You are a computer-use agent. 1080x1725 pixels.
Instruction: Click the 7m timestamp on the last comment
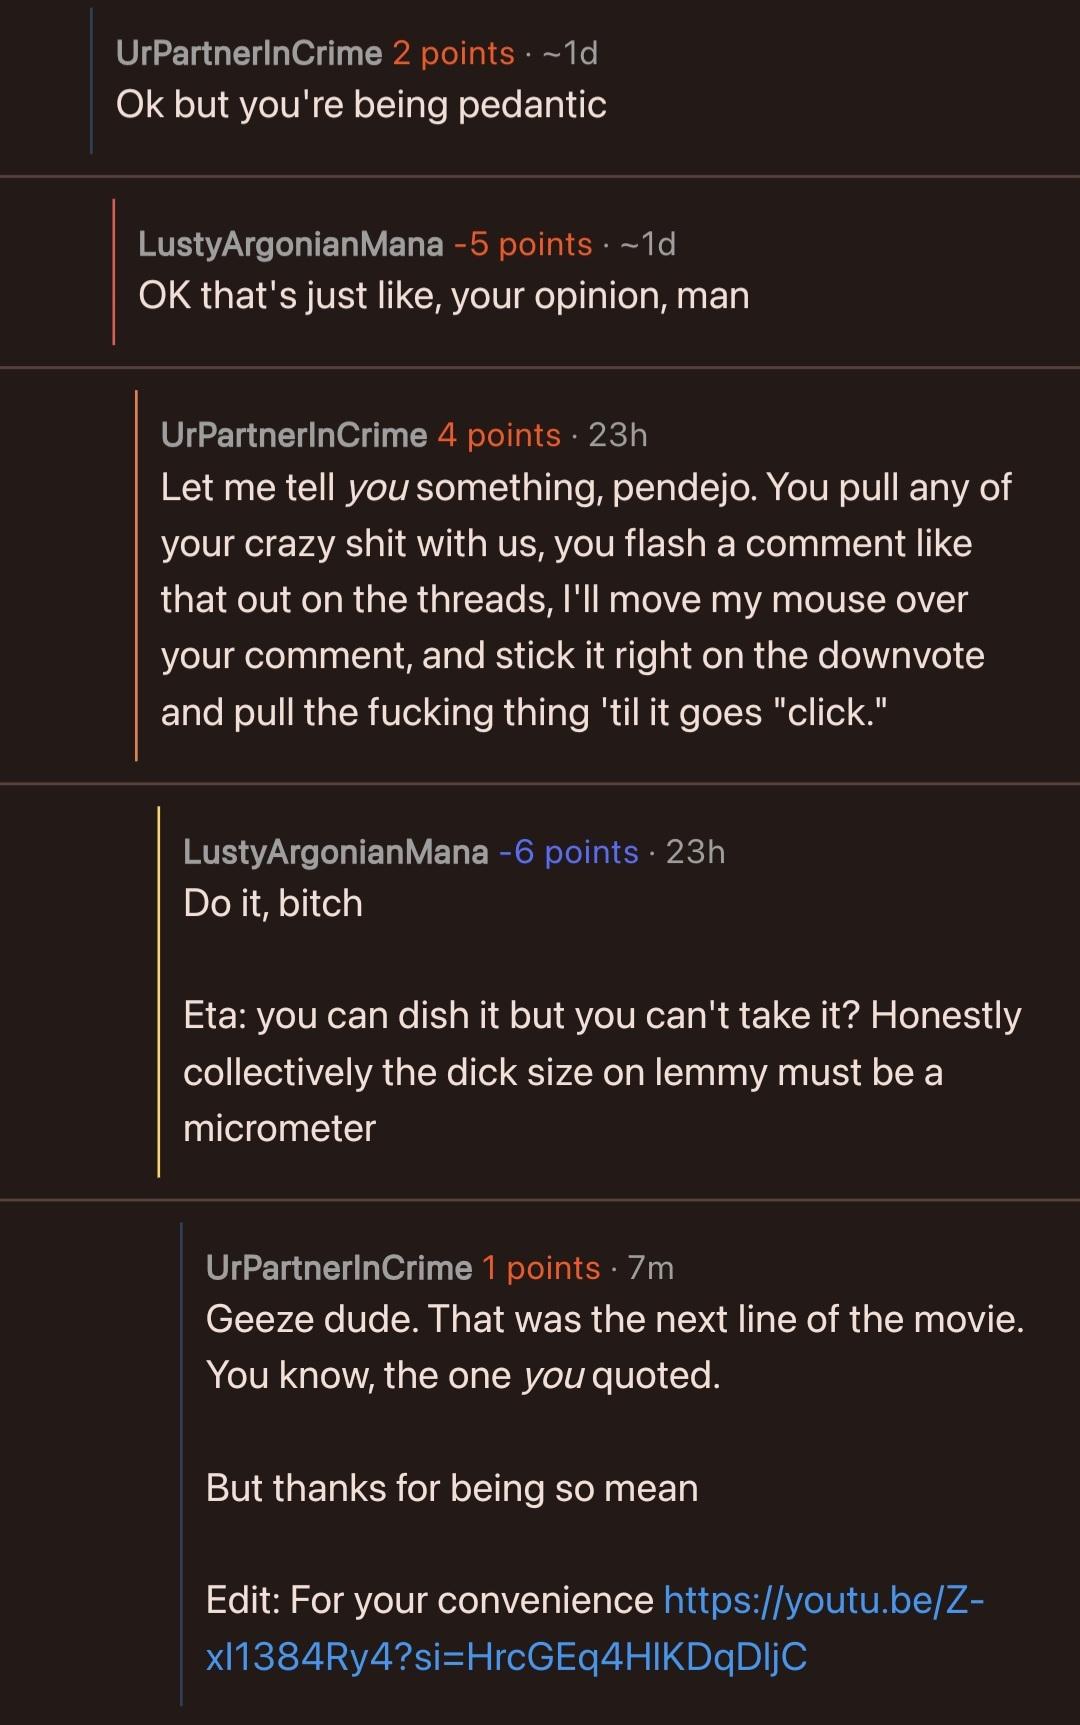point(651,1268)
